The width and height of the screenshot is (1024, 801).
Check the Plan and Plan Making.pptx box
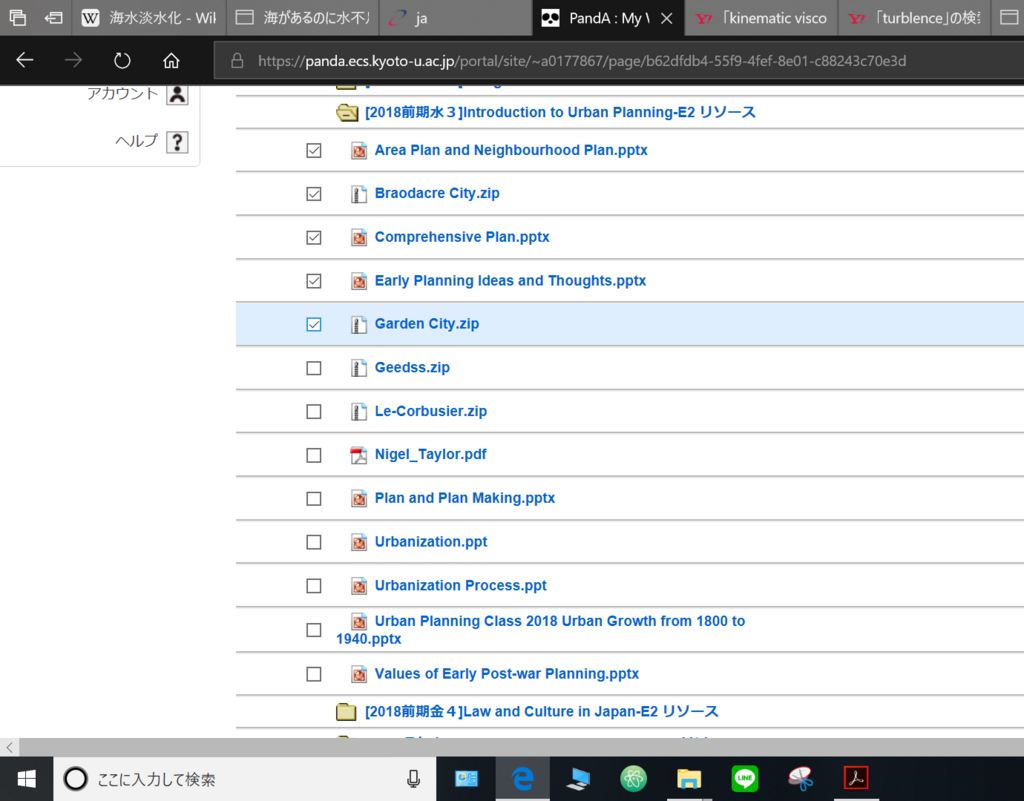[x=313, y=499]
